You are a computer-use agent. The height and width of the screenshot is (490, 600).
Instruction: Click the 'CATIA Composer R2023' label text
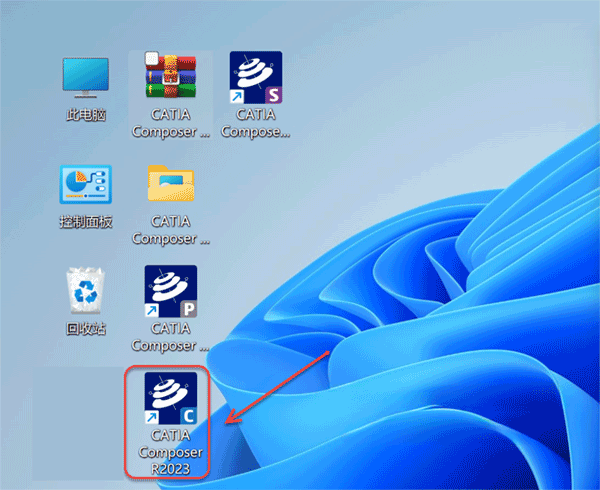171,452
